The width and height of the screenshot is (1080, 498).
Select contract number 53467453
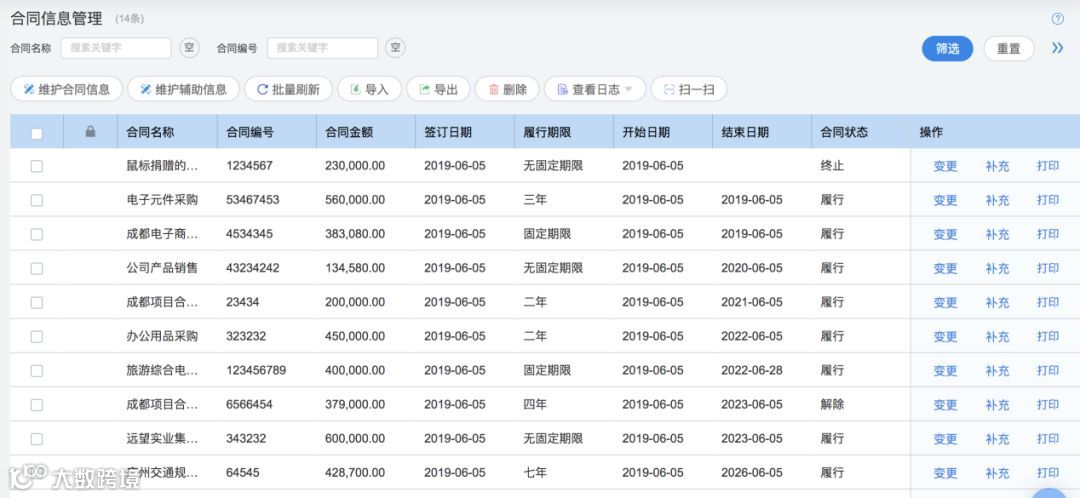(253, 200)
